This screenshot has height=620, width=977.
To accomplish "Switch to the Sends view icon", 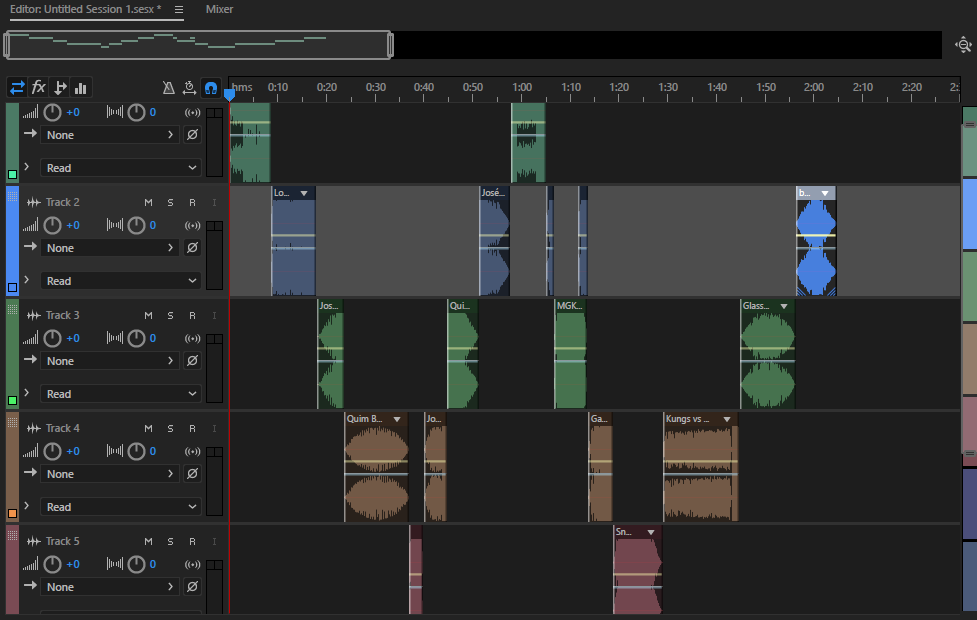I will (60, 87).
